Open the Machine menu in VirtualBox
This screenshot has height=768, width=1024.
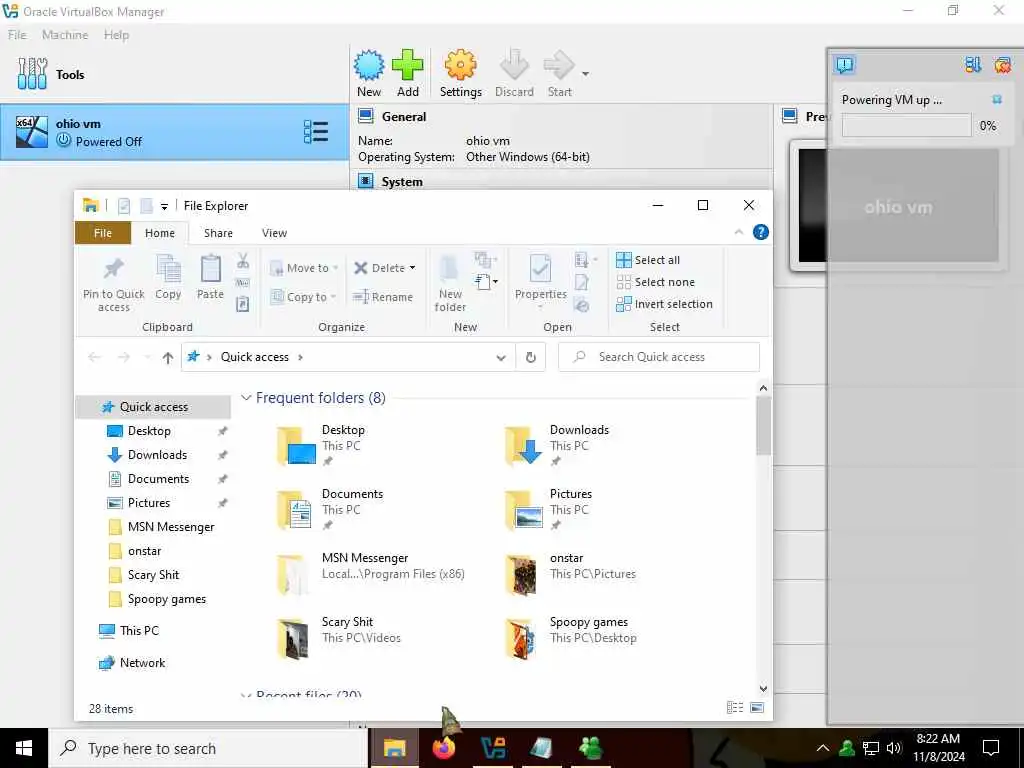(65, 35)
